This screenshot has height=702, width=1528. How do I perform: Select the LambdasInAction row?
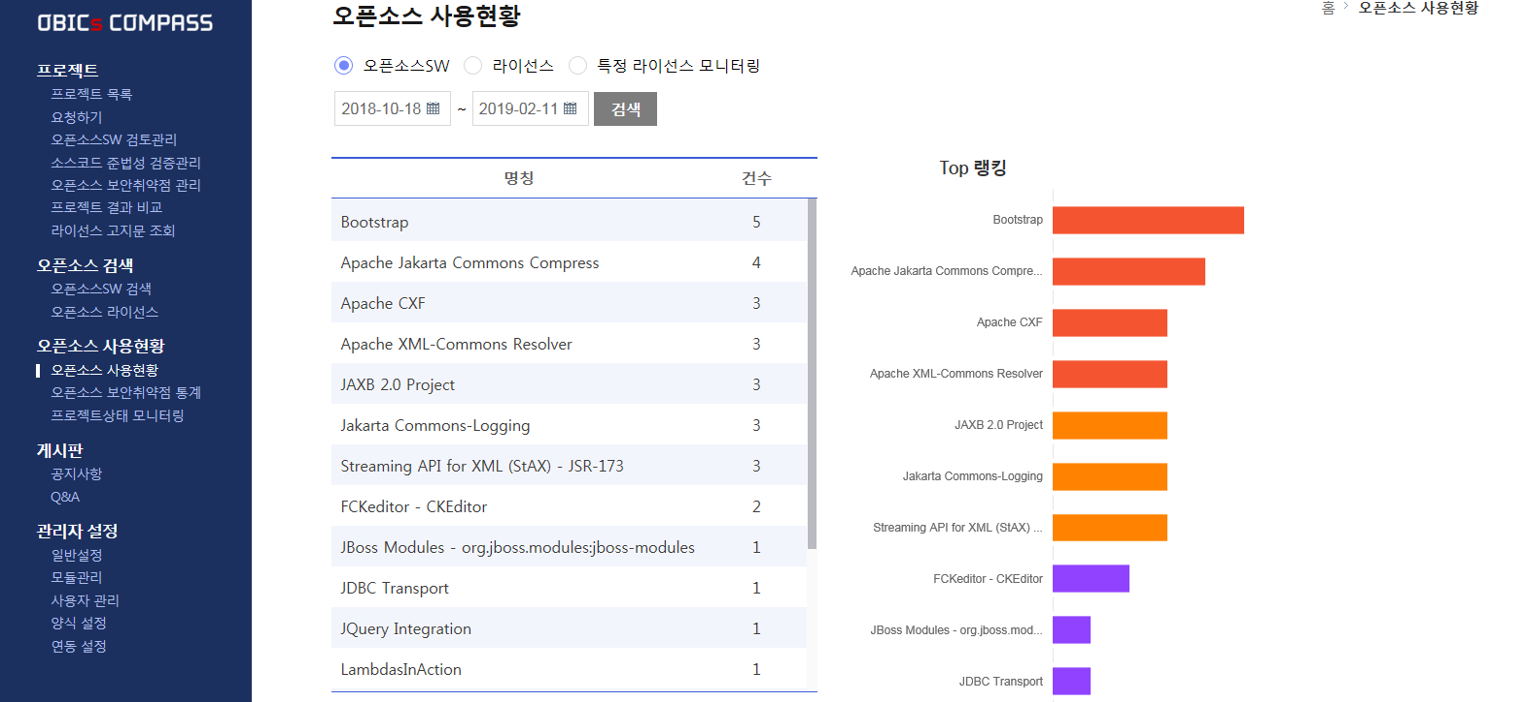569,669
